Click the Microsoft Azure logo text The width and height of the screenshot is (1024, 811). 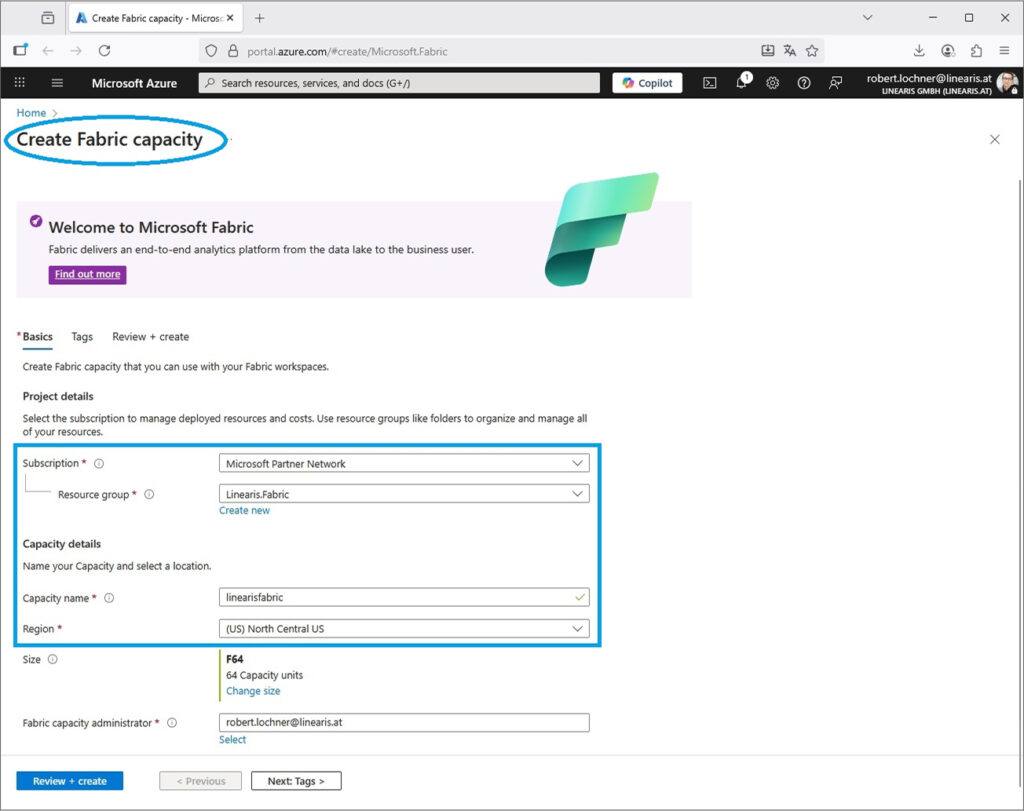tap(135, 83)
